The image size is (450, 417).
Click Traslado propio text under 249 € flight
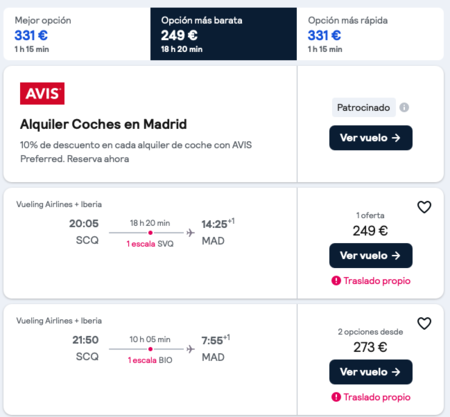[x=377, y=281]
